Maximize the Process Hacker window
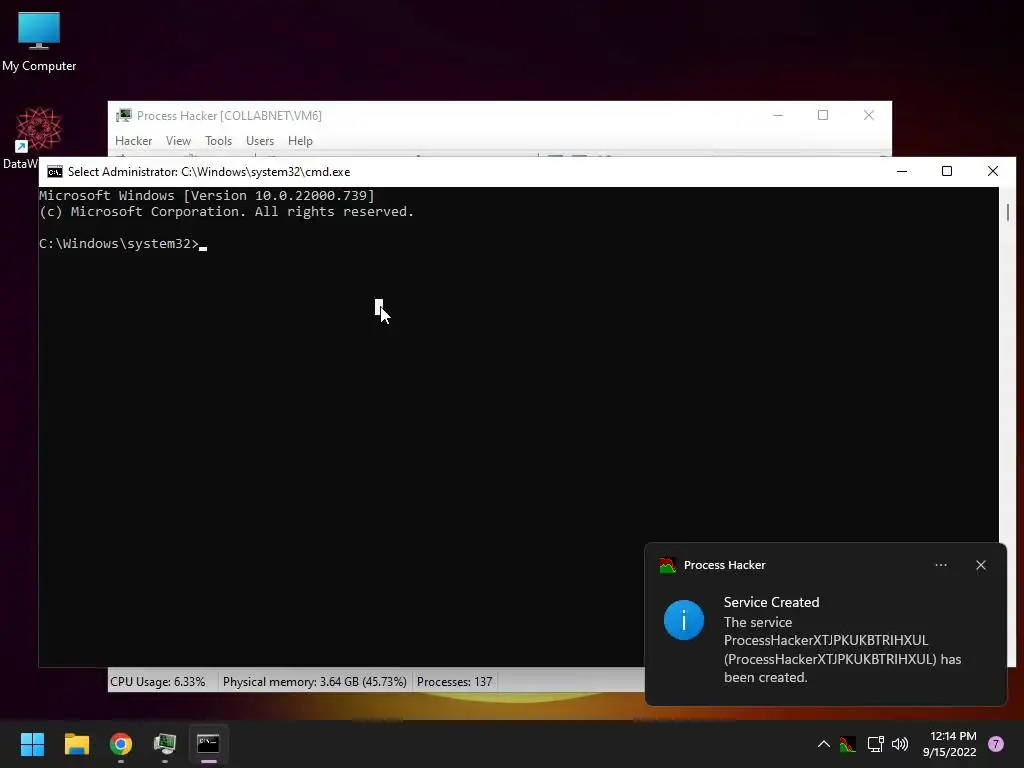This screenshot has height=768, width=1024. click(823, 115)
